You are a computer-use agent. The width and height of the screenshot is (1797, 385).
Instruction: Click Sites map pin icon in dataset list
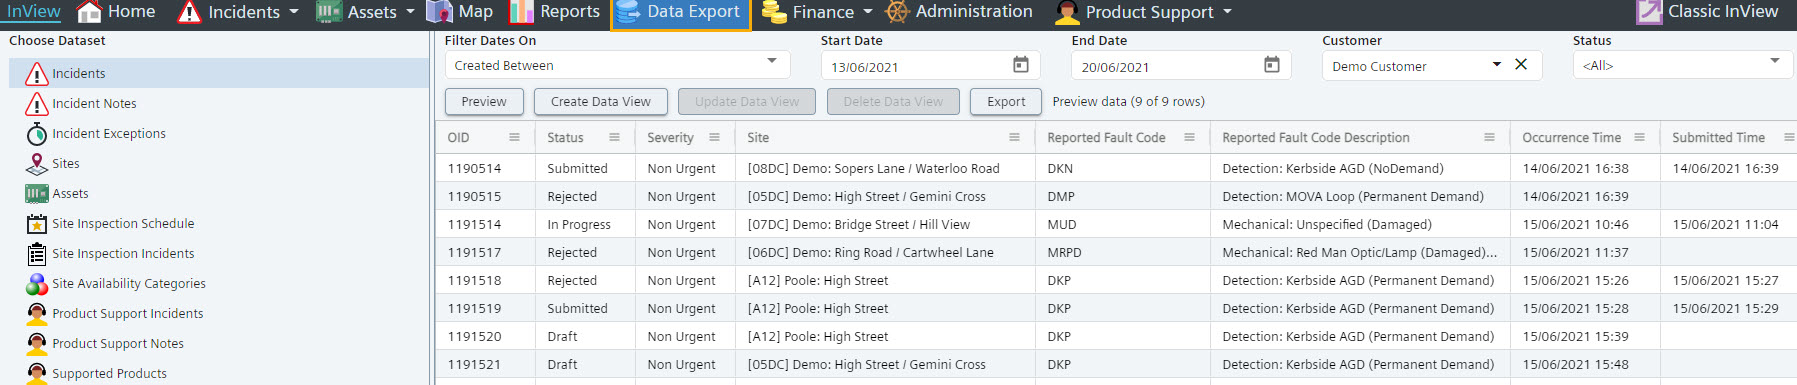coord(37,164)
